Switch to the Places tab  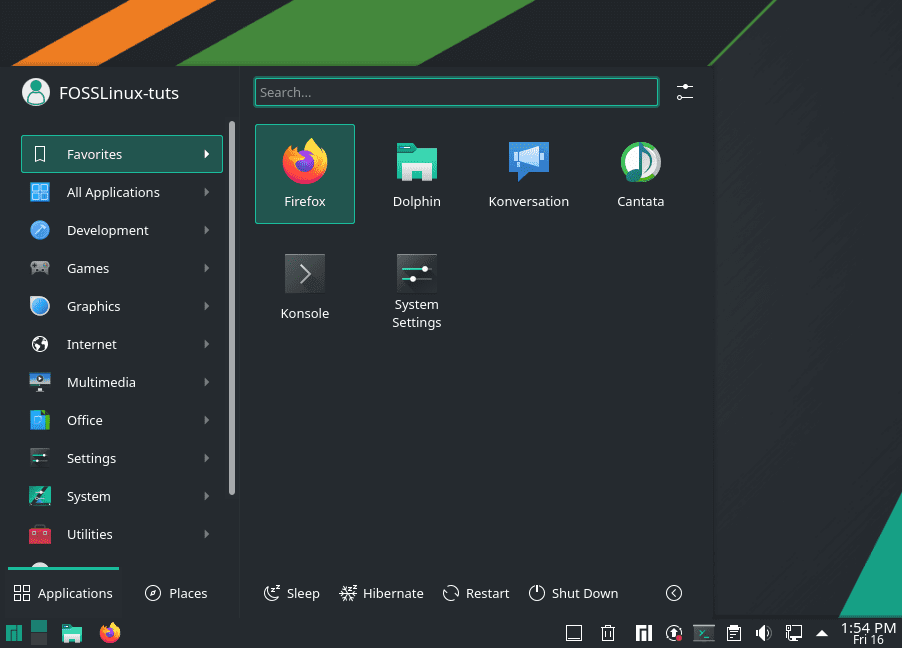[176, 593]
